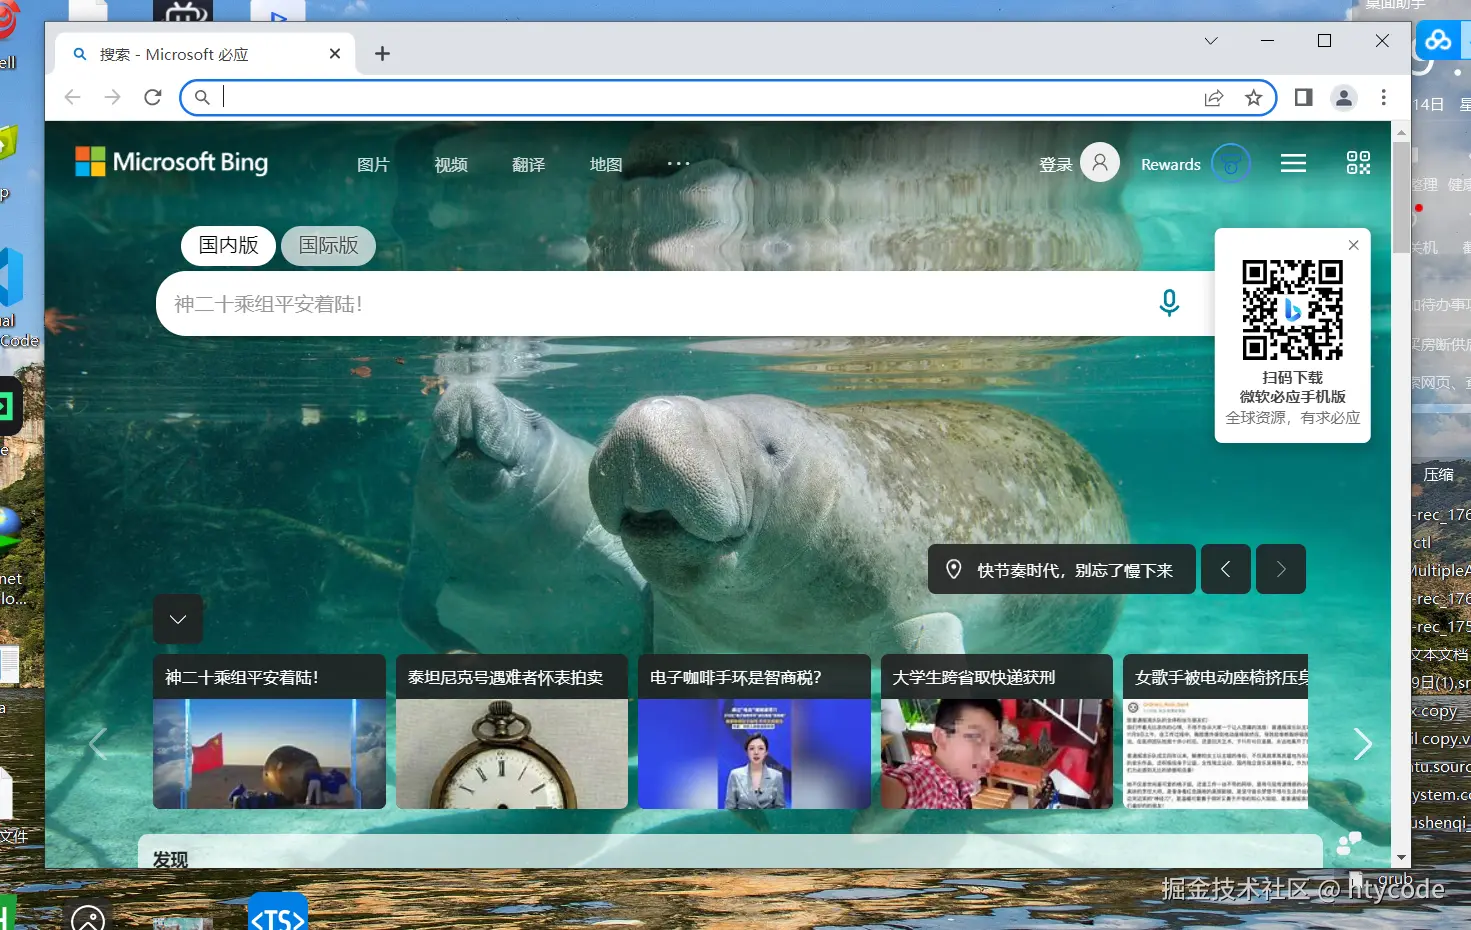Viewport: 1471px width, 930px height.
Task: Open the chat feedback icon
Action: point(1349,844)
